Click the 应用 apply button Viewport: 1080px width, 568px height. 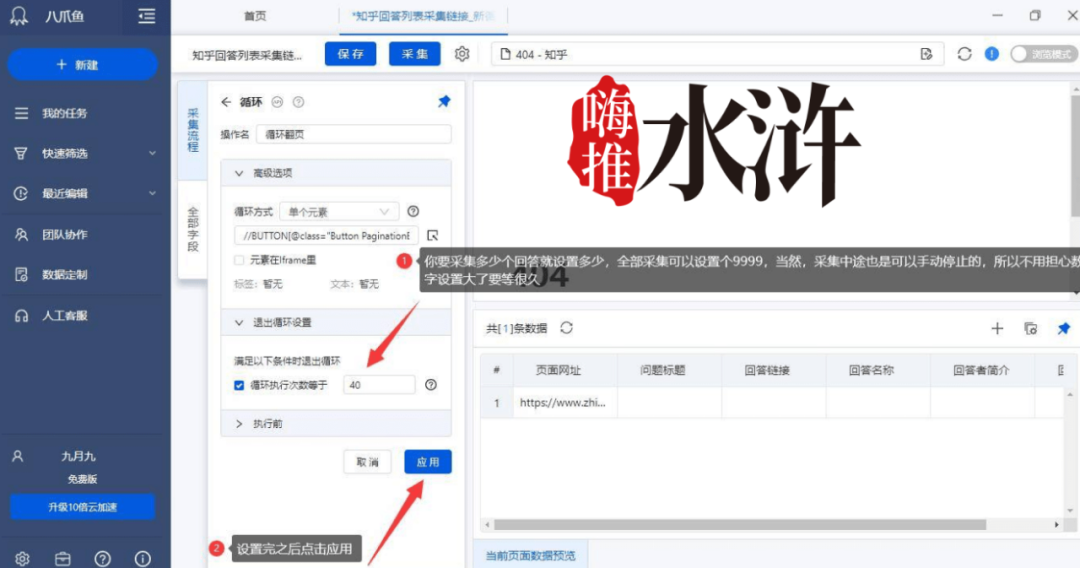click(428, 462)
